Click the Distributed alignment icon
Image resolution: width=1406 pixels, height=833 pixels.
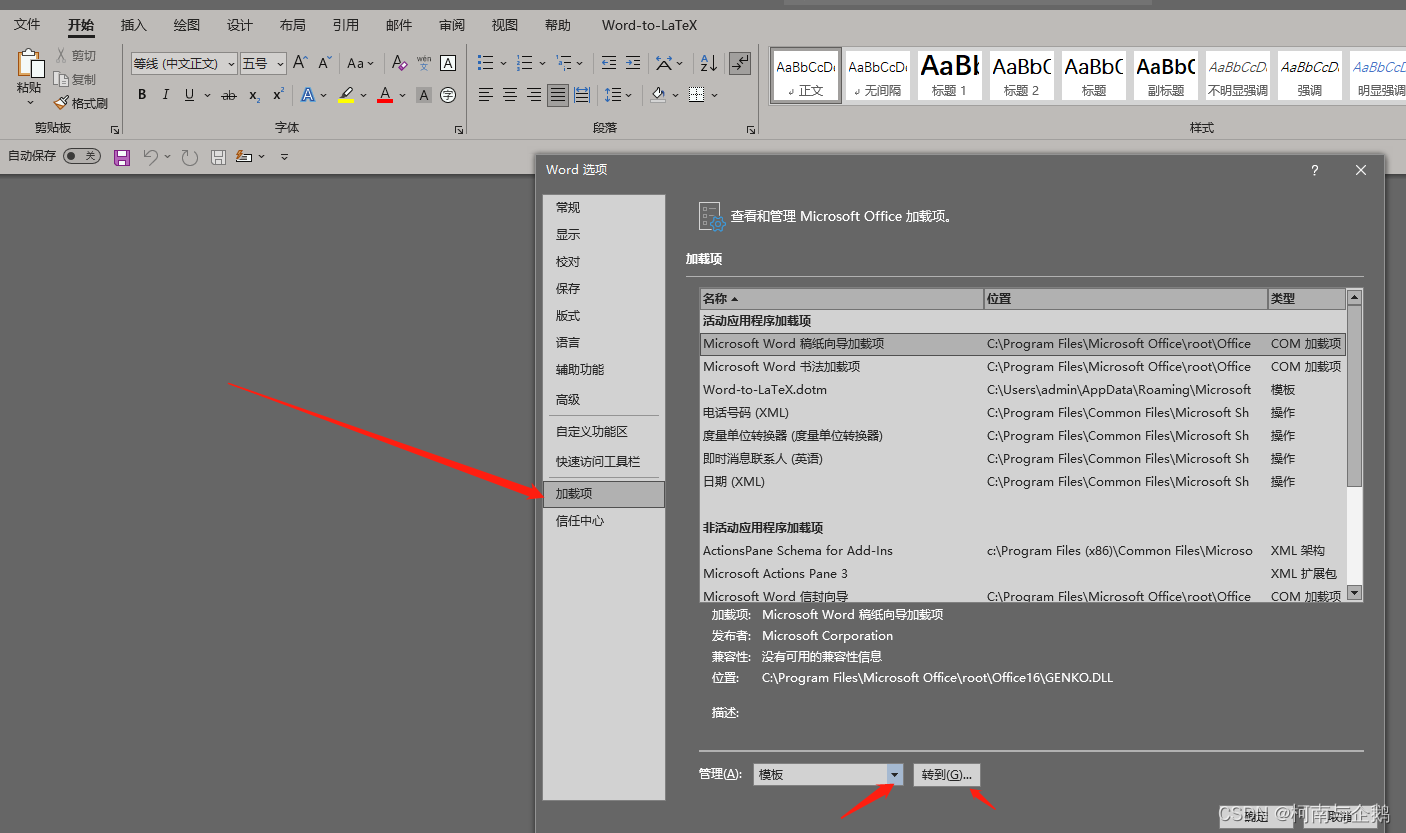[582, 95]
